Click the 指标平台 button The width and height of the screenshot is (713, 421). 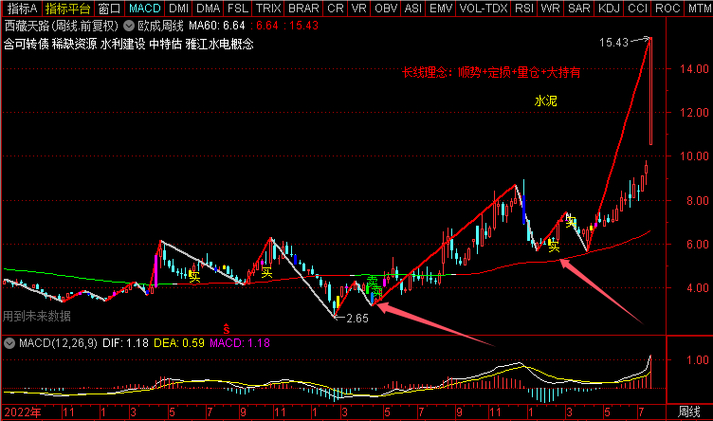(x=67, y=8)
